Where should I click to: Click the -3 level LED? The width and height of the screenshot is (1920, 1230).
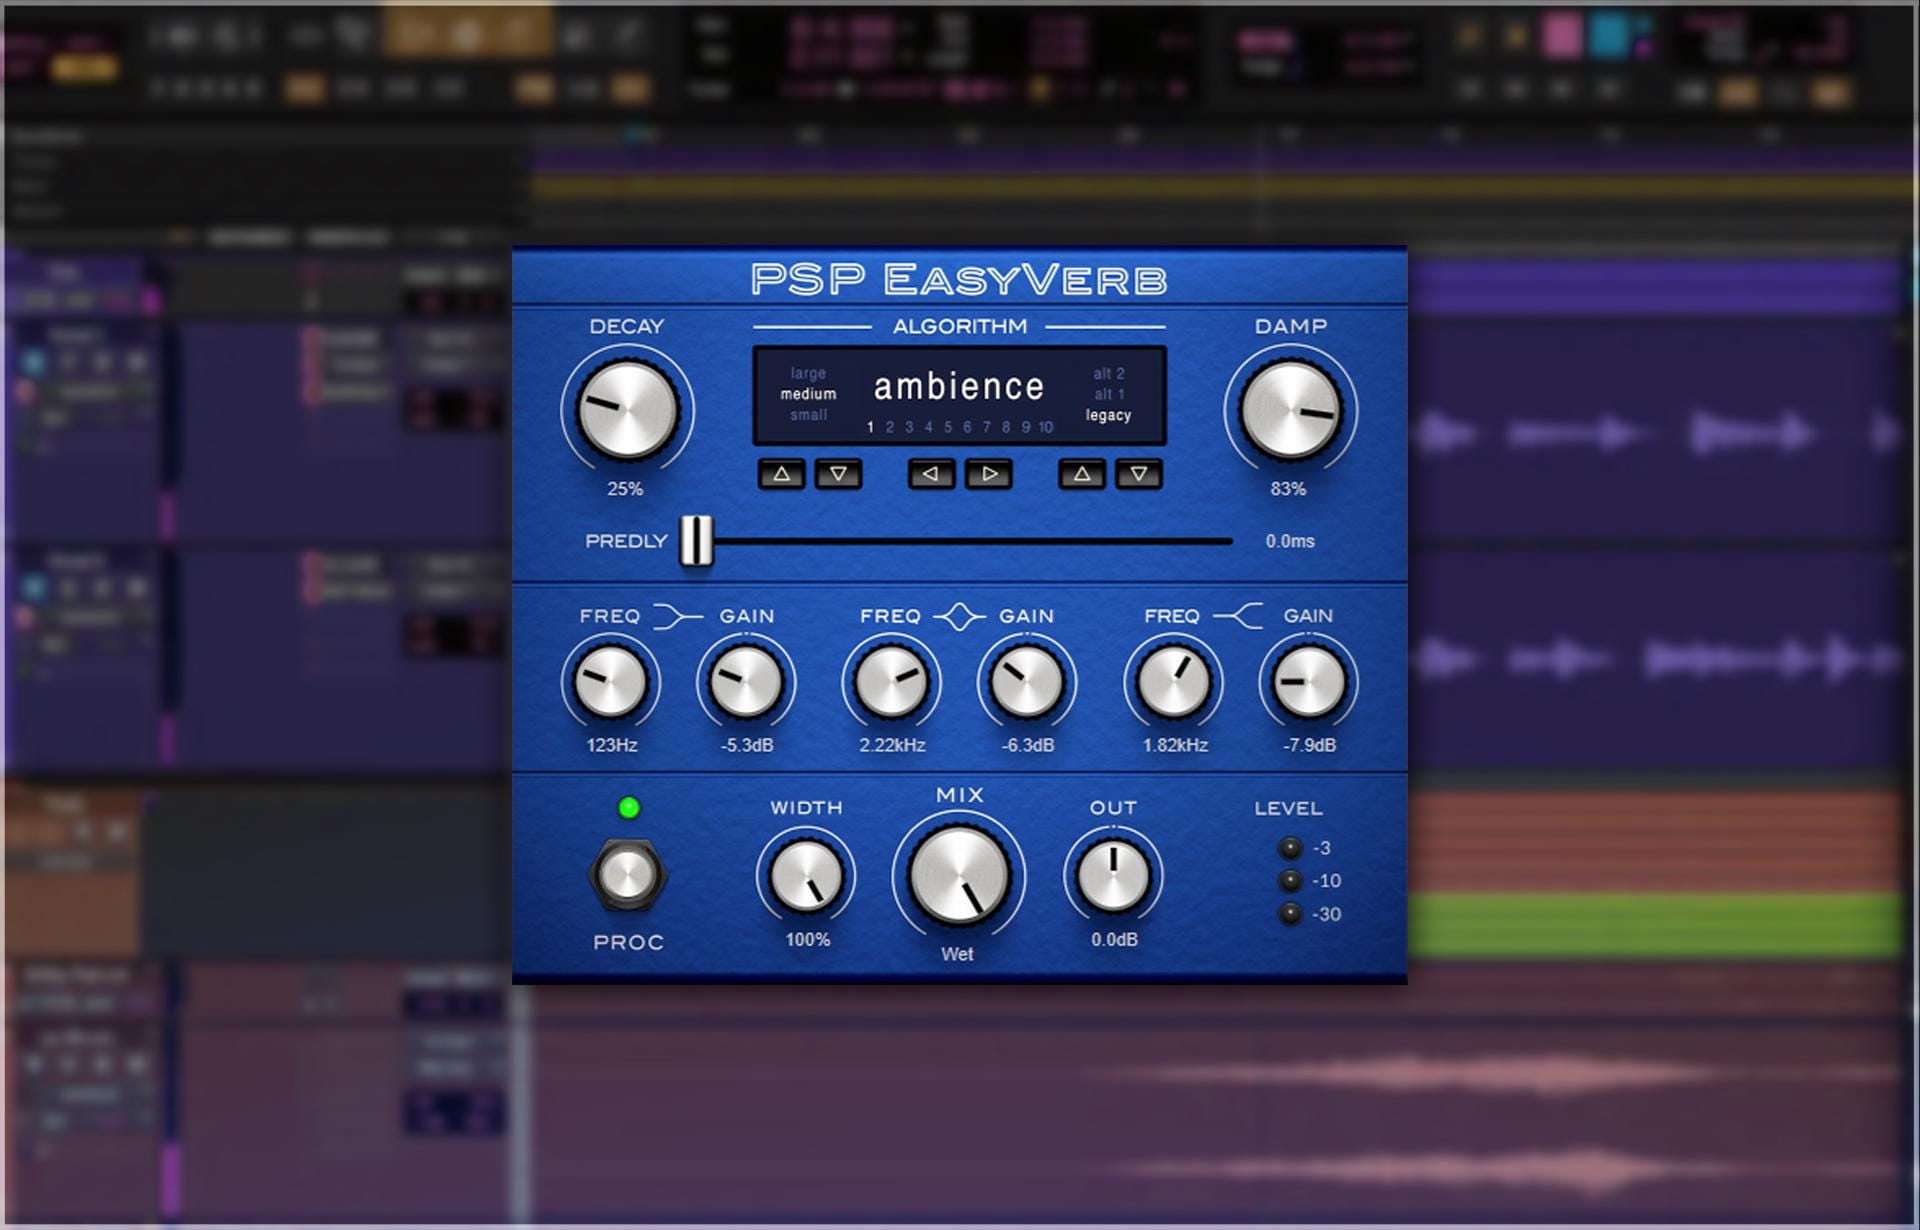1291,848
